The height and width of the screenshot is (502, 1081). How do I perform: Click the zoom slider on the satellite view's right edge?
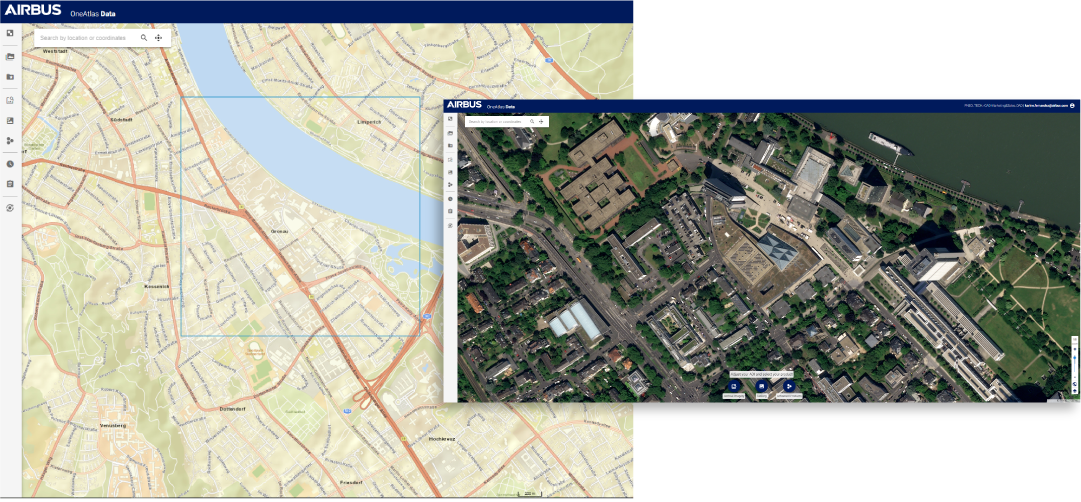[1075, 360]
